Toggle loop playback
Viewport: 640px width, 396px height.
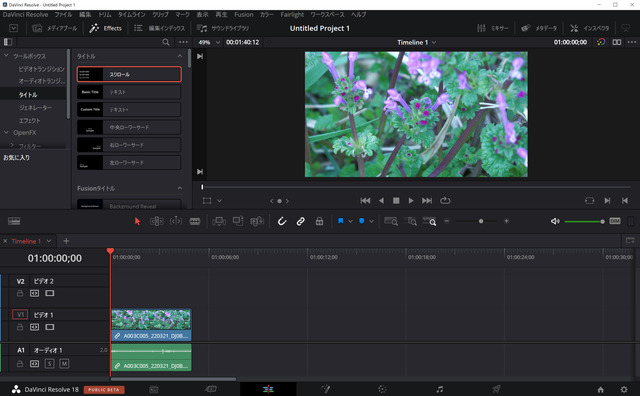(x=445, y=200)
